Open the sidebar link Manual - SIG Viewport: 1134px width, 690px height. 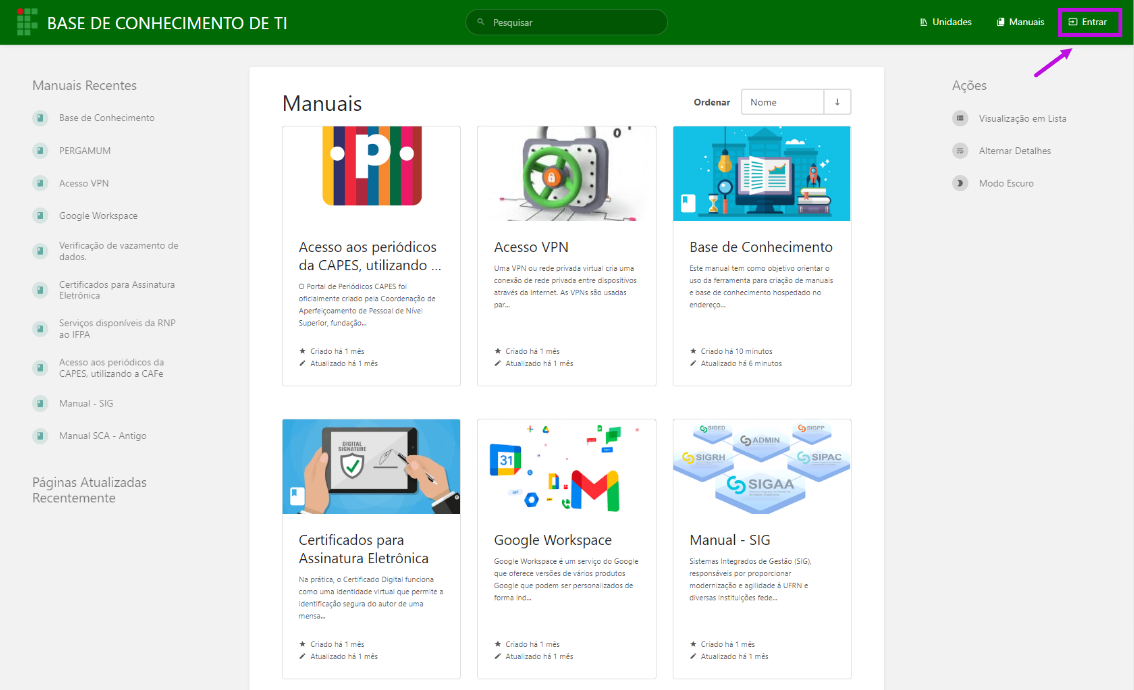pyautogui.click(x=86, y=404)
